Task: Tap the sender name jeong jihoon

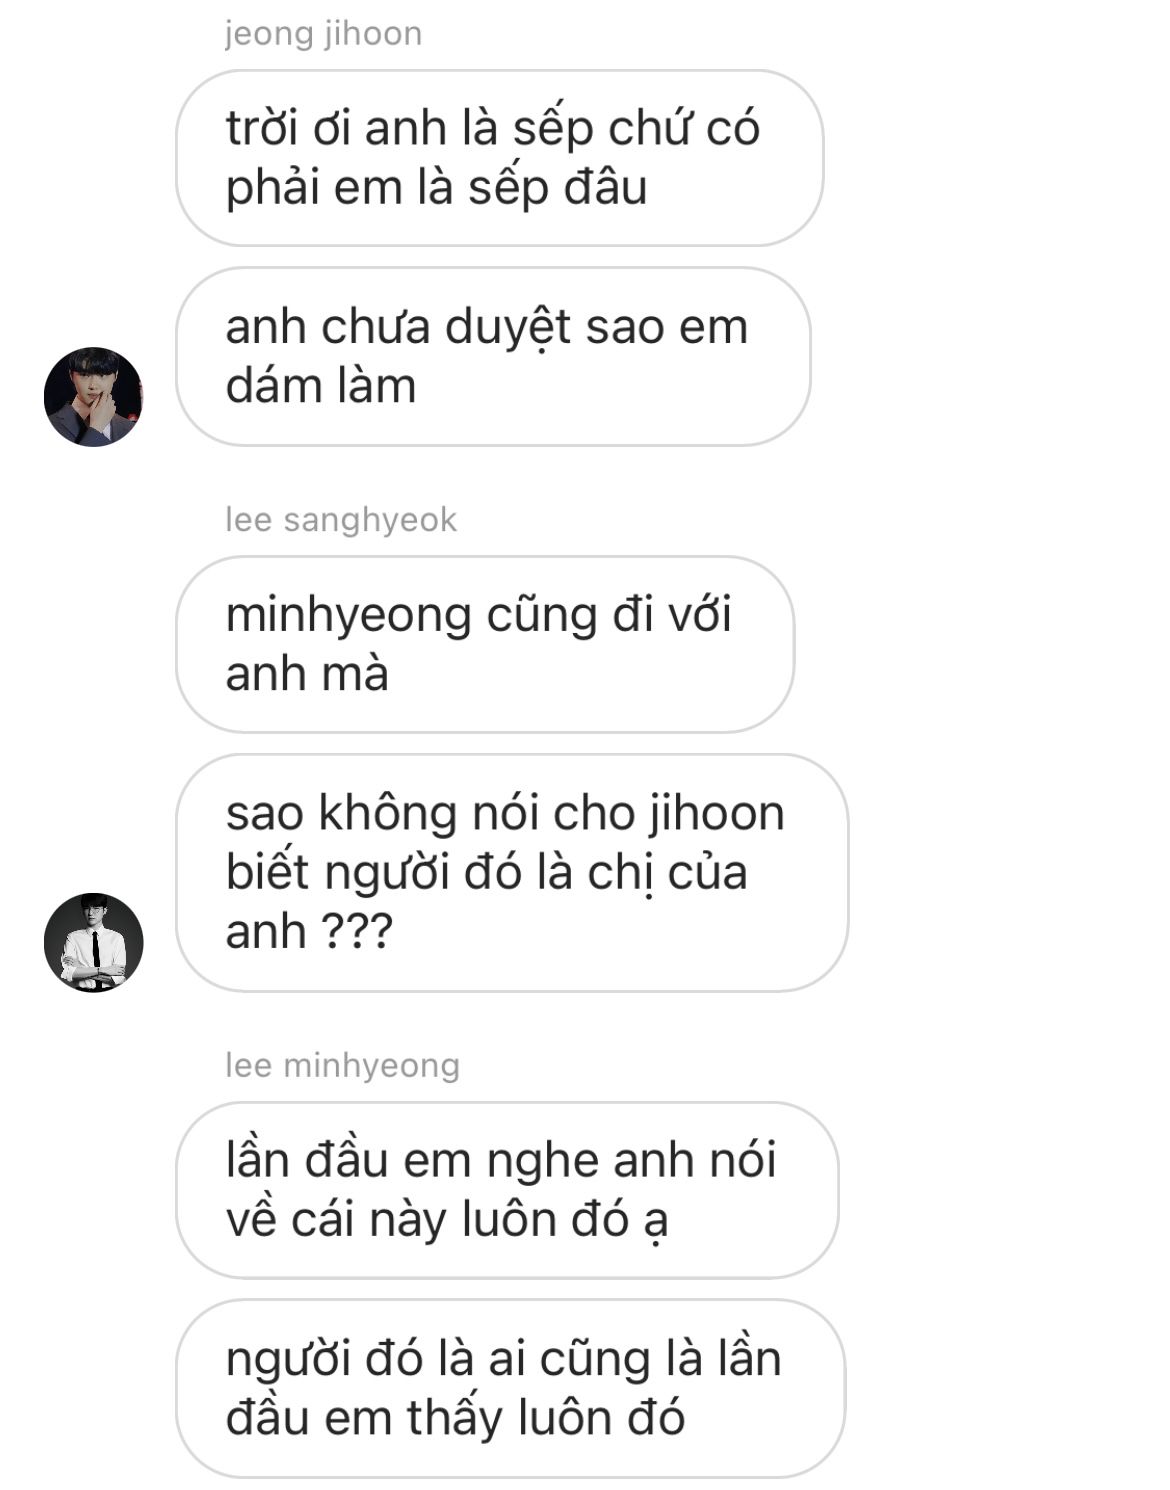Action: 324,33
